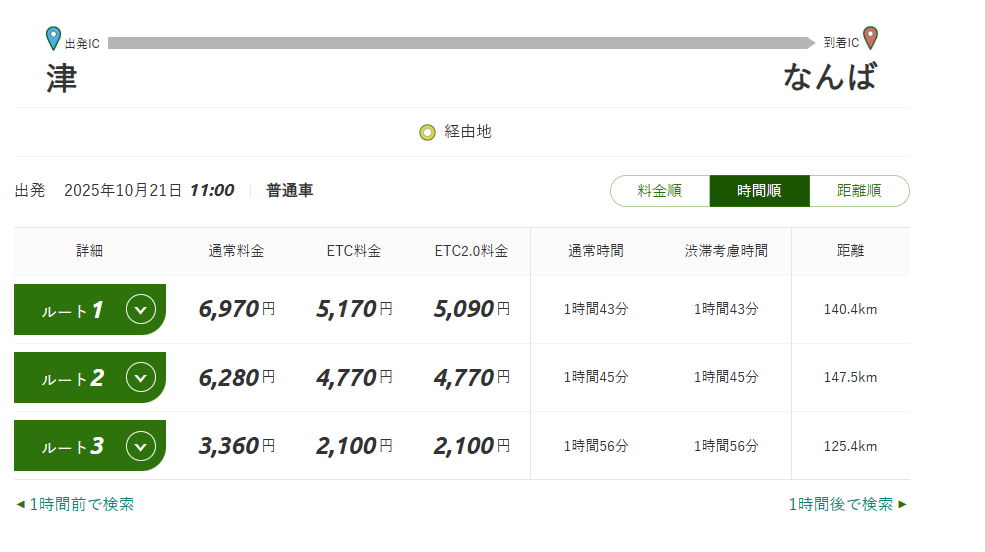Search one hour earlier link
This screenshot has width=985, height=552.
[81, 504]
